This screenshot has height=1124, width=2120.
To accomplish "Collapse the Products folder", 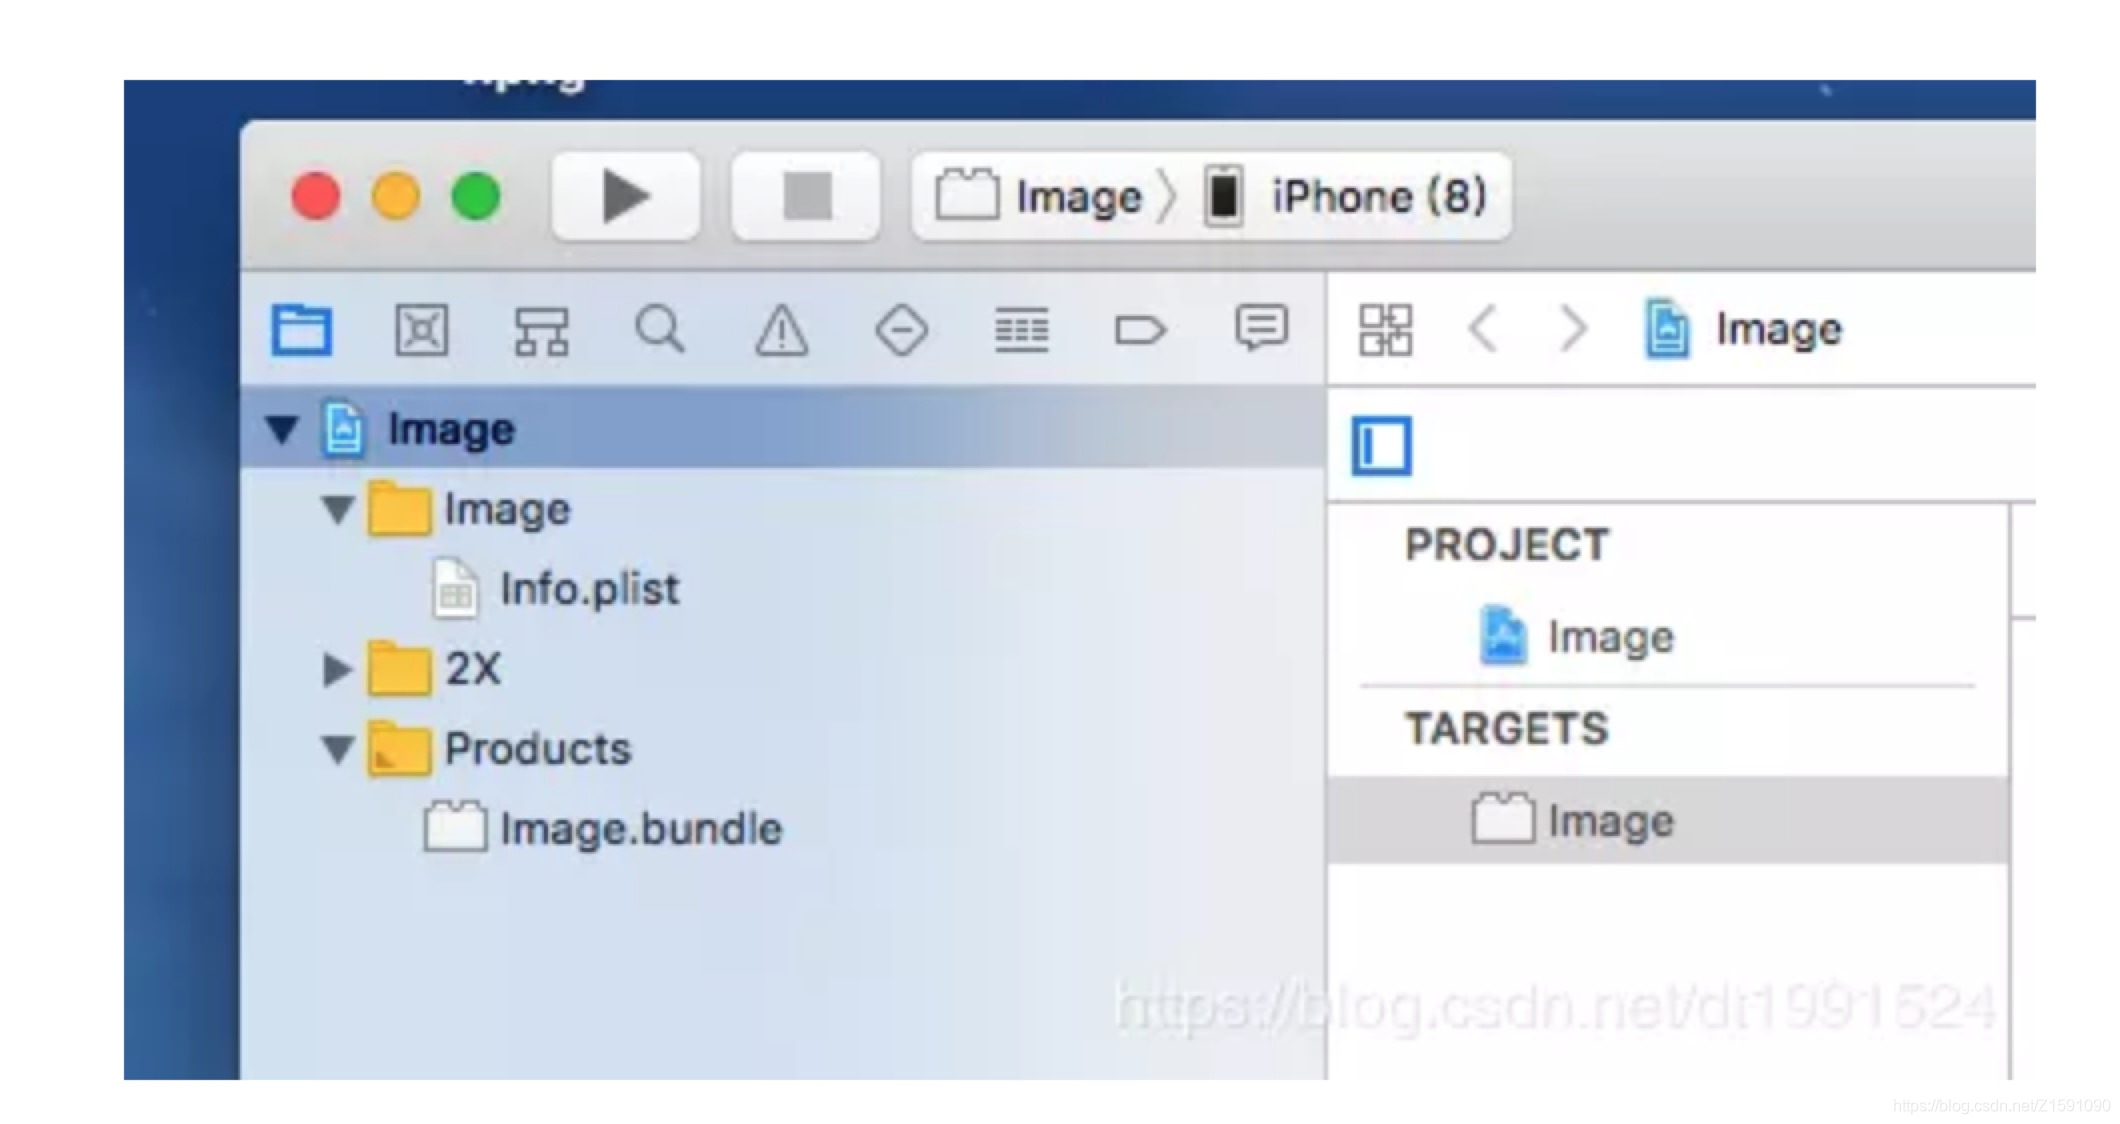I will click(338, 749).
